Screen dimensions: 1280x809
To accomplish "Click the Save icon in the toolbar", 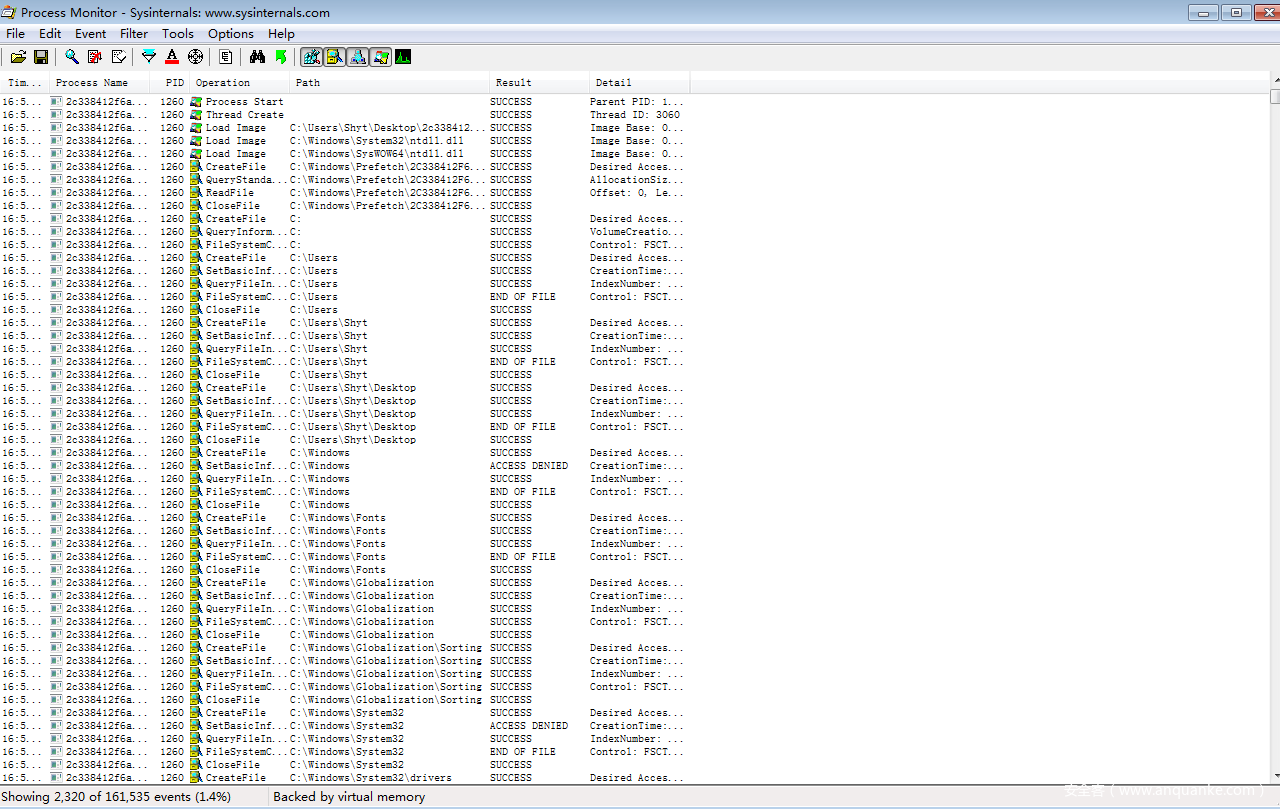I will (41, 57).
